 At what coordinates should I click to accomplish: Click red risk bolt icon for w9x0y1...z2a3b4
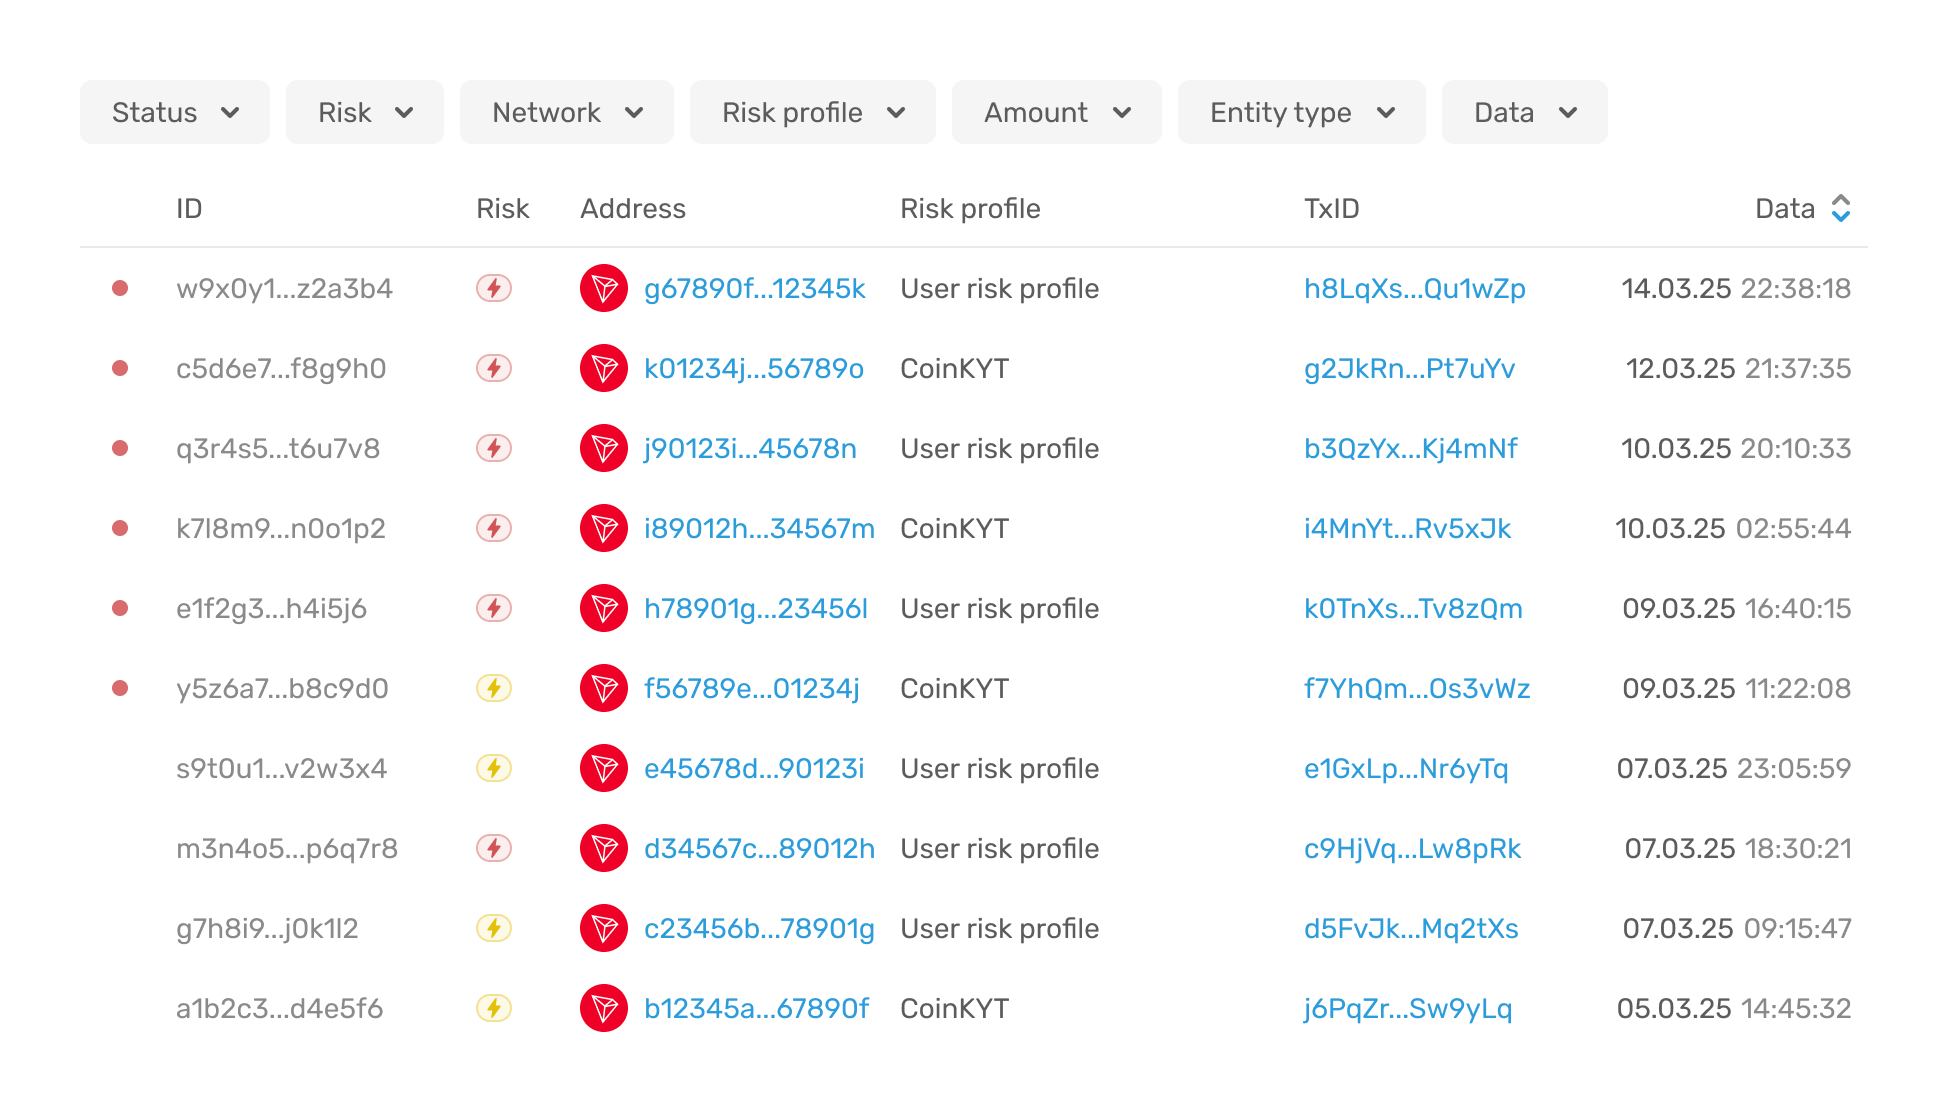pos(494,288)
